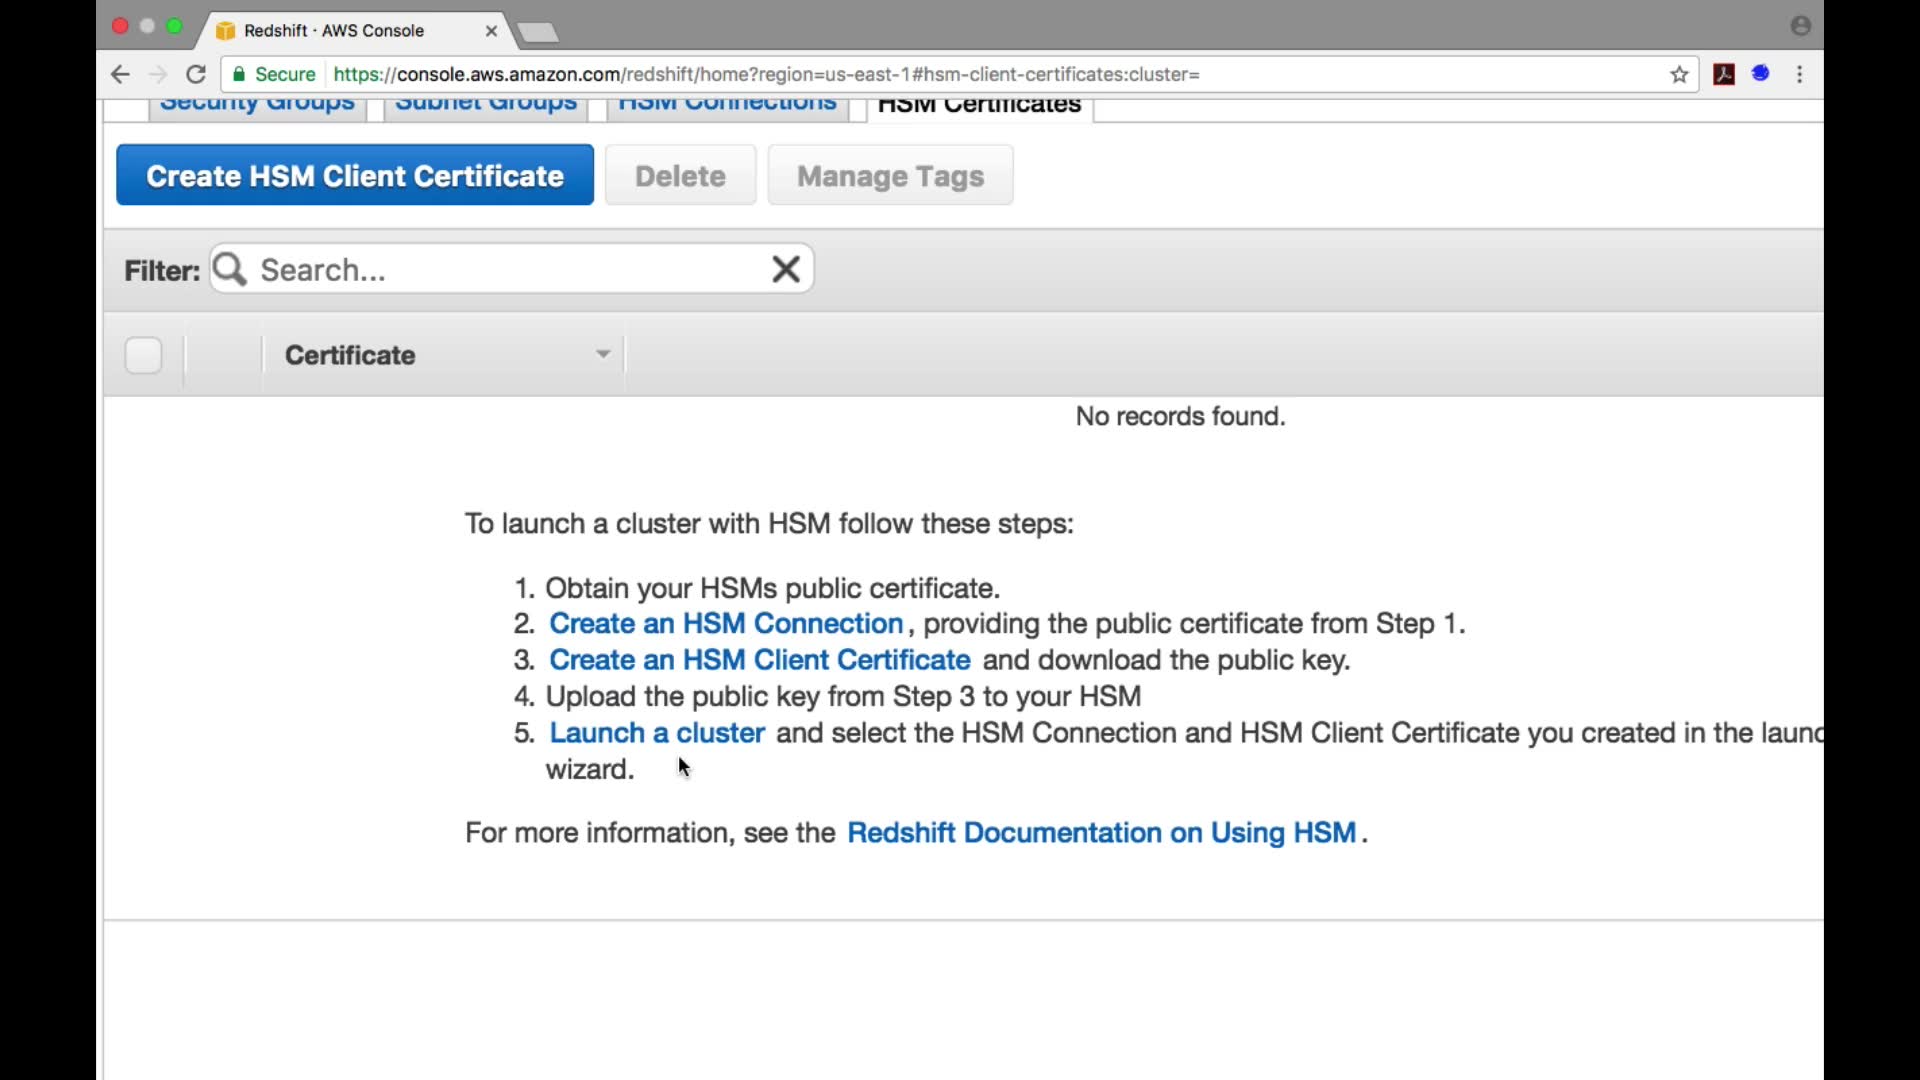Click the Chrome profile avatar icon
This screenshot has height=1080, width=1920.
(x=1801, y=26)
